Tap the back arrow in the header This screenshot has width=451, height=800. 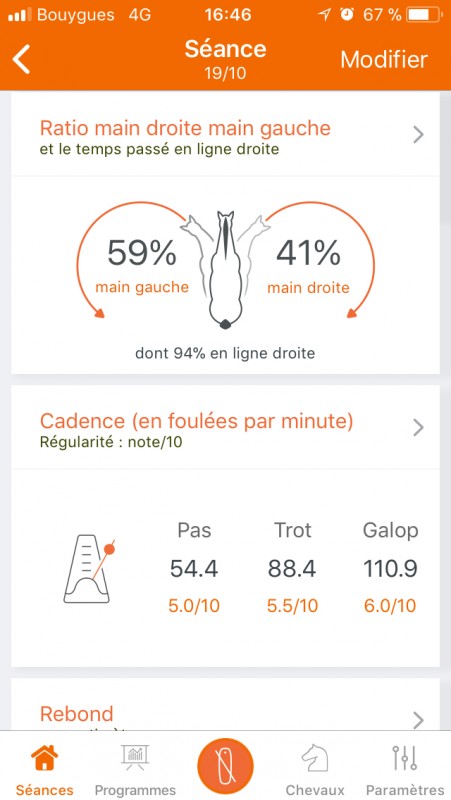pyautogui.click(x=22, y=59)
